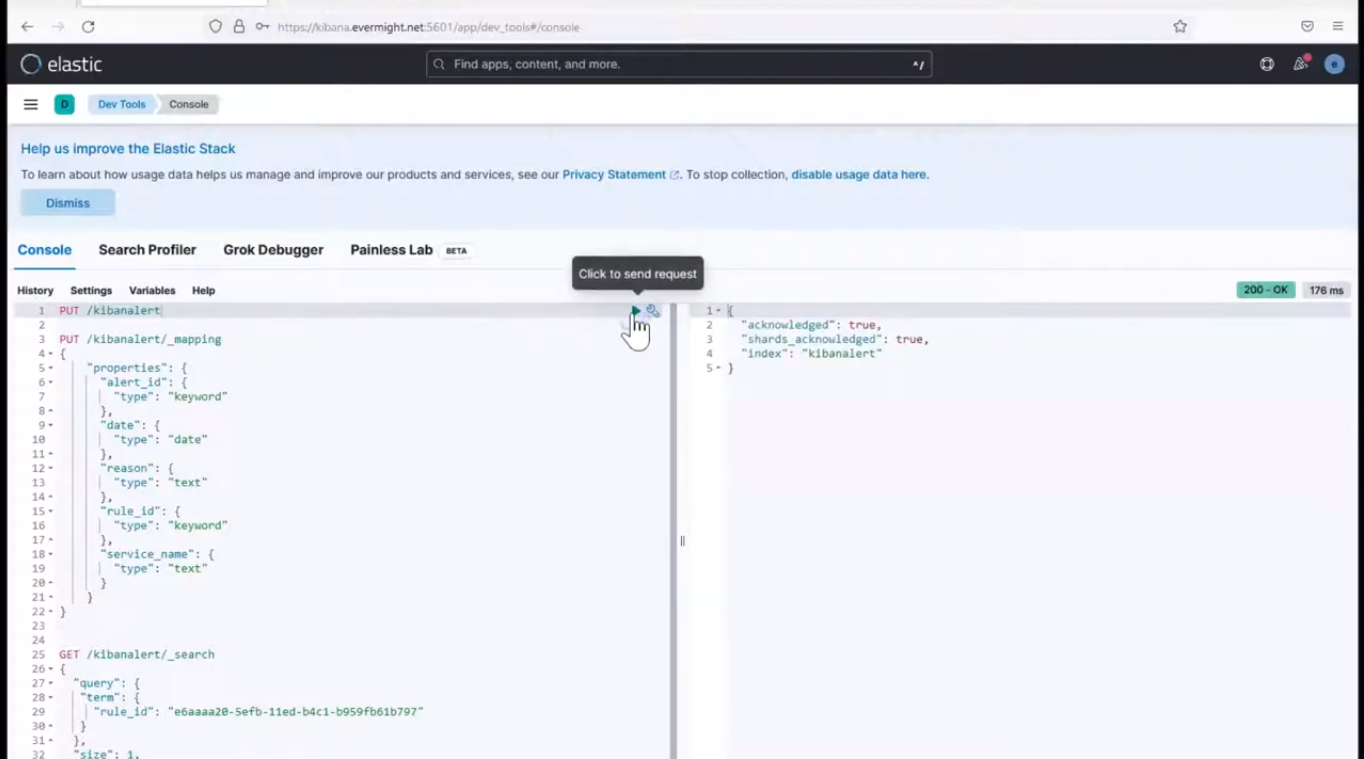Click the browser forward arrow
The width and height of the screenshot is (1364, 759).
point(57,27)
